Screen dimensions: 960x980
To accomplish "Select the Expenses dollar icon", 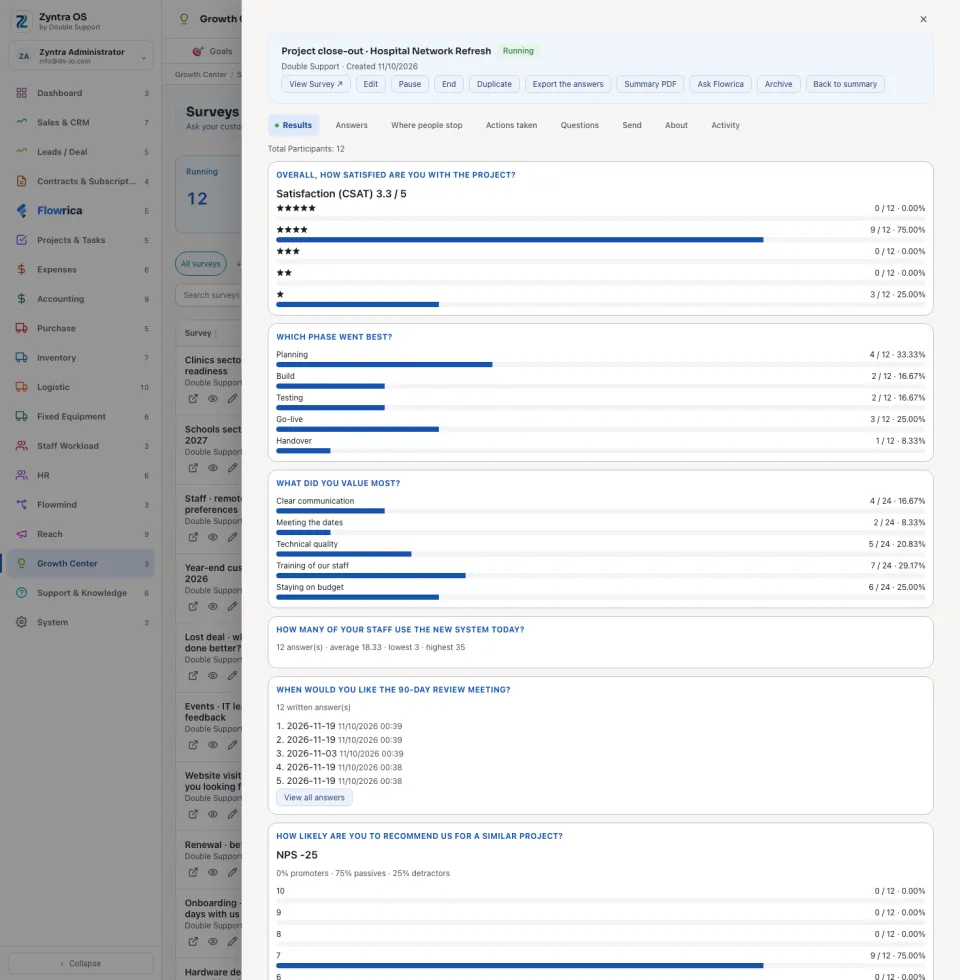I will [21, 269].
